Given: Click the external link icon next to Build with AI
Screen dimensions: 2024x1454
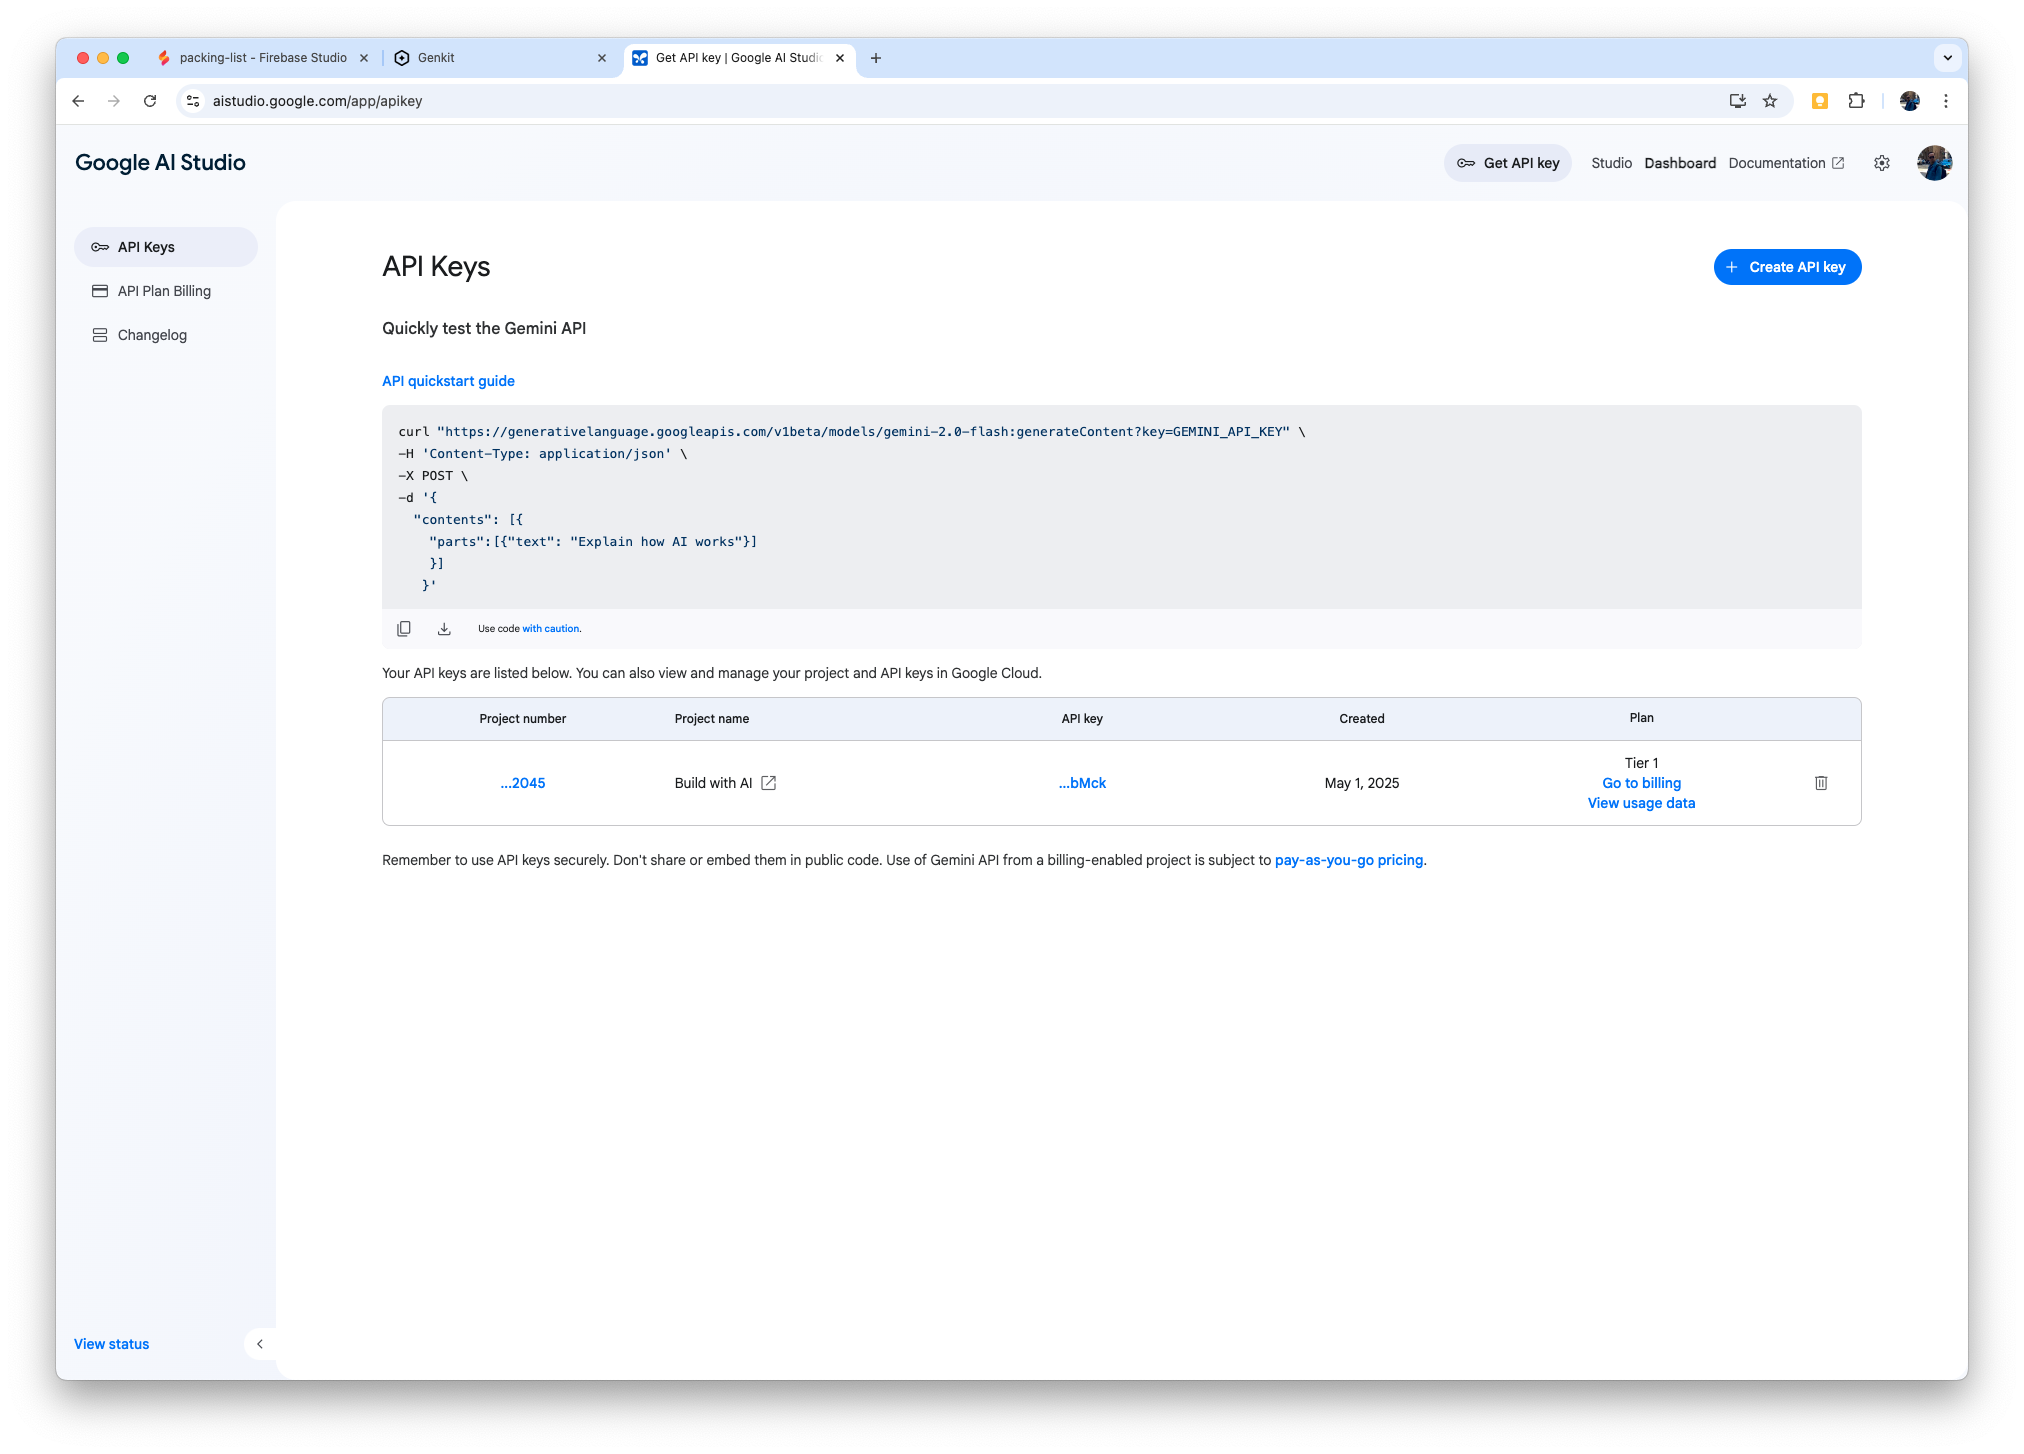Looking at the screenshot, I should (x=768, y=783).
